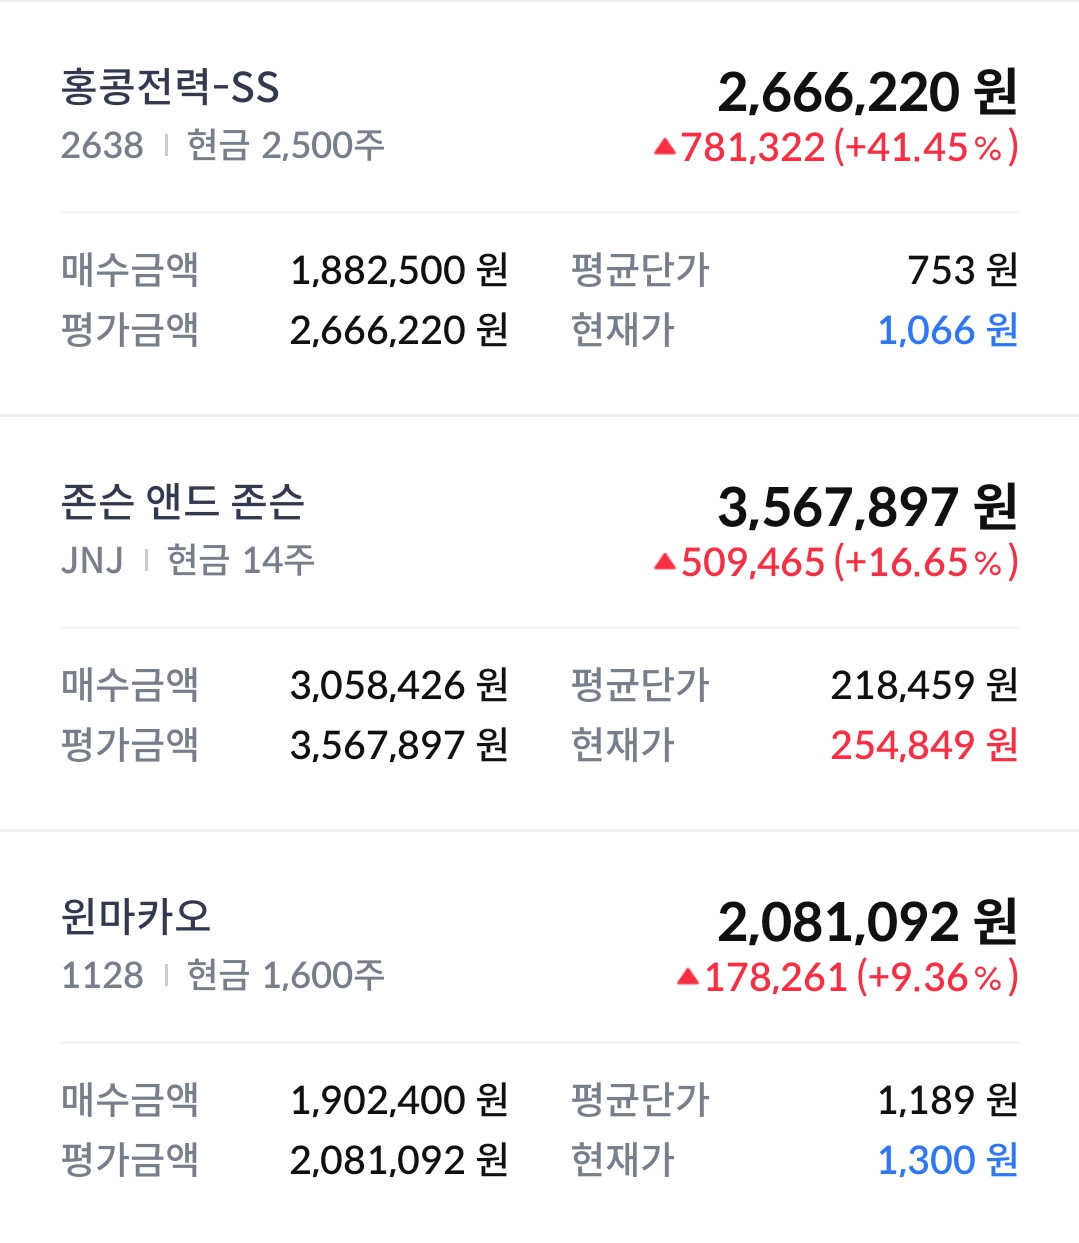Select the JNJ ticker symbol
The height and width of the screenshot is (1243, 1079).
tap(92, 561)
